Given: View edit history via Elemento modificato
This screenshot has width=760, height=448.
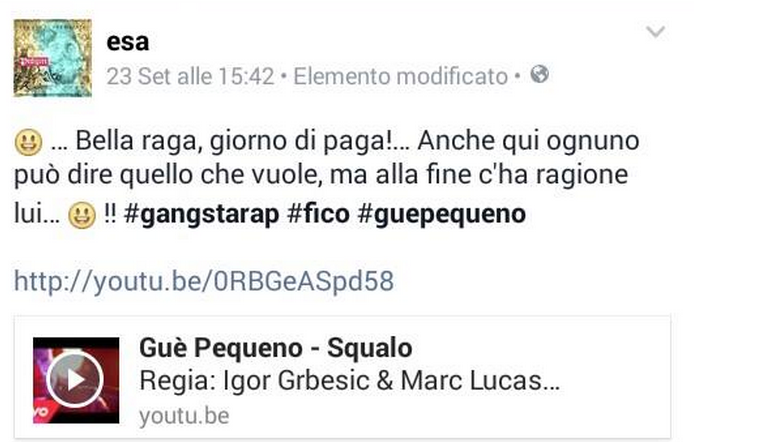Looking at the screenshot, I should [x=400, y=77].
